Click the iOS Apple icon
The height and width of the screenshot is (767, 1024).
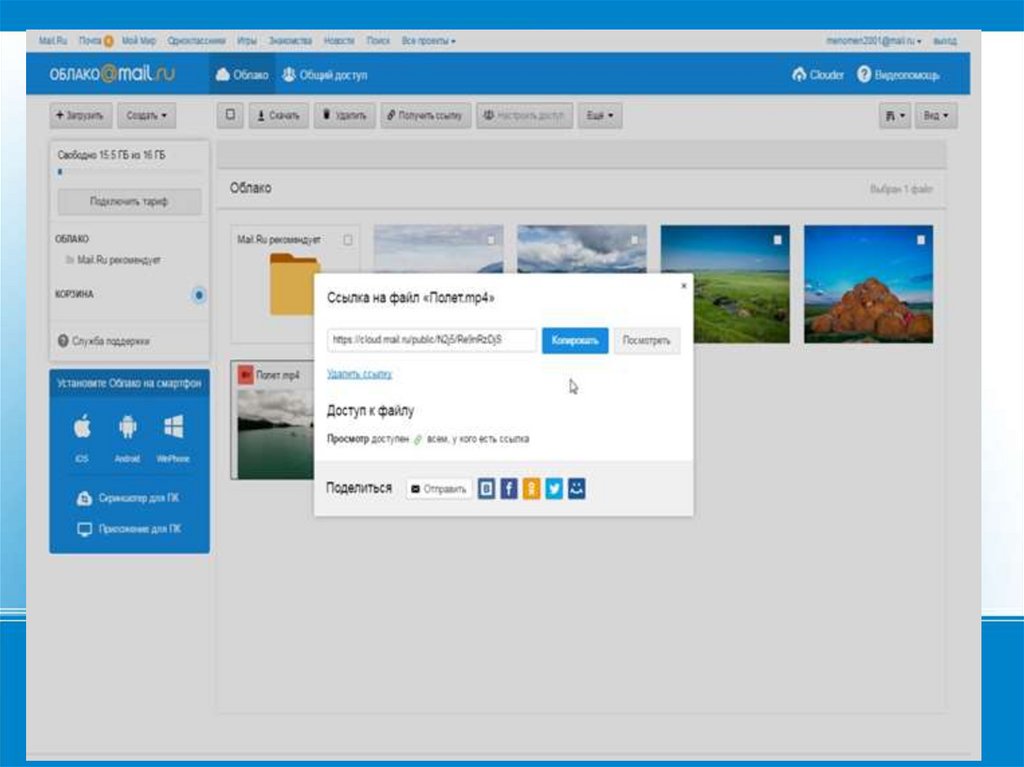tap(82, 427)
